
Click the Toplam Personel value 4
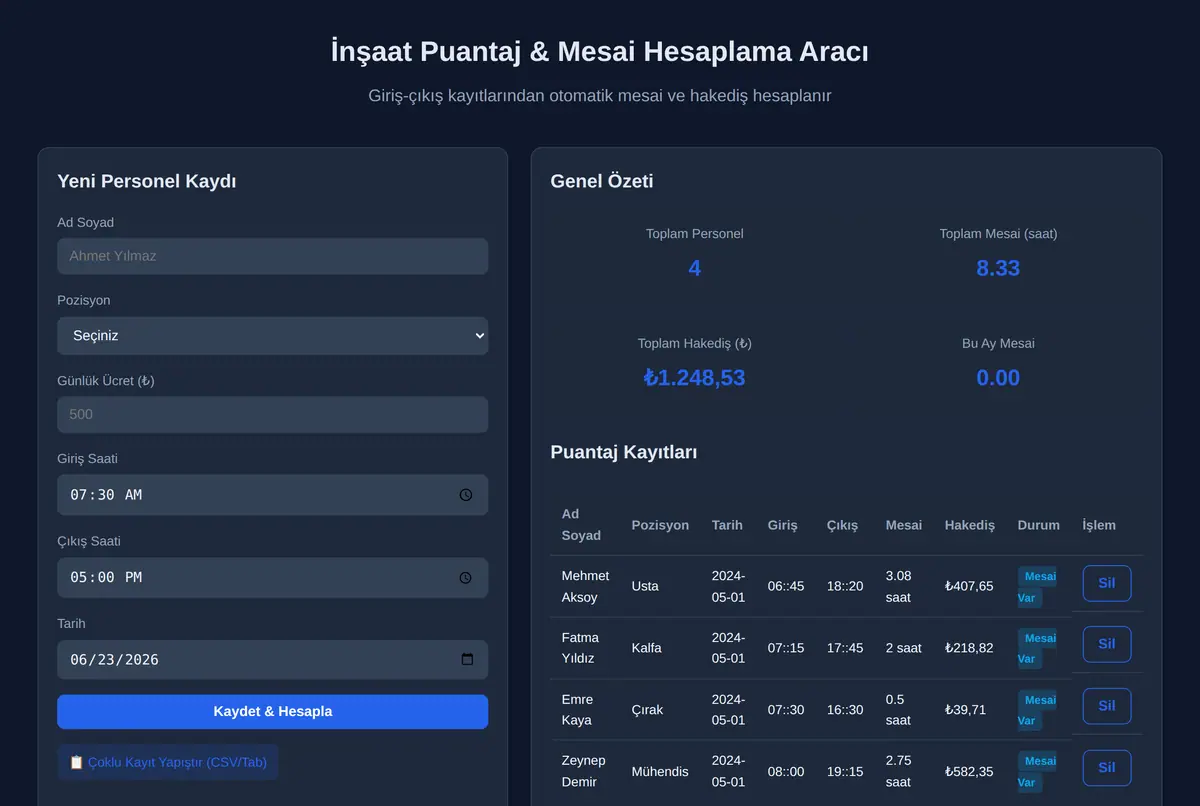coord(695,268)
